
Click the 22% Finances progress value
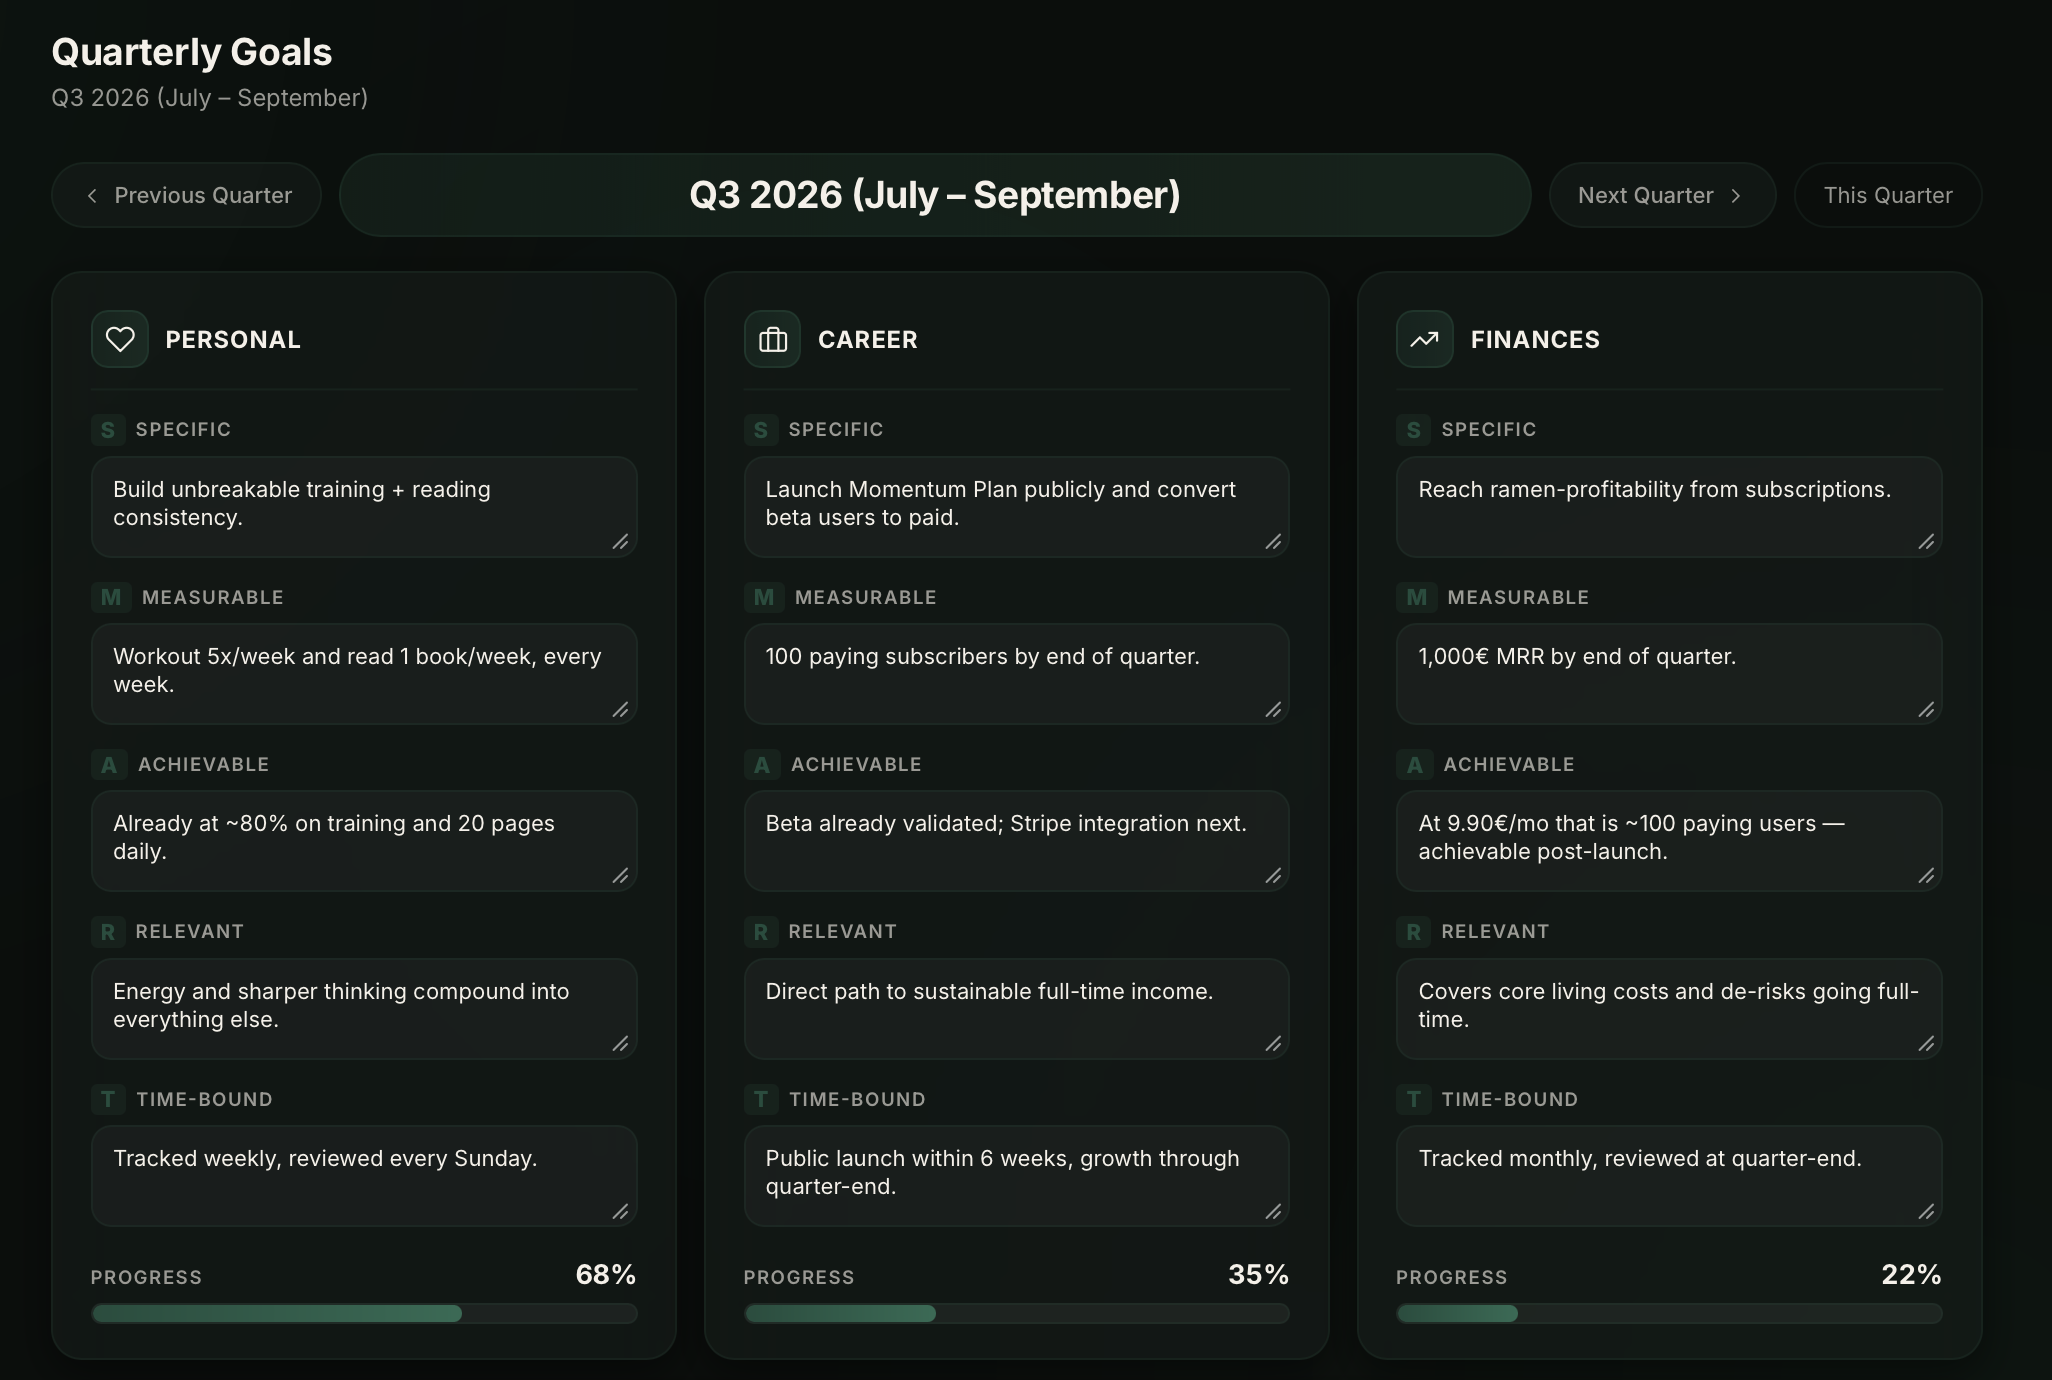(x=1912, y=1274)
